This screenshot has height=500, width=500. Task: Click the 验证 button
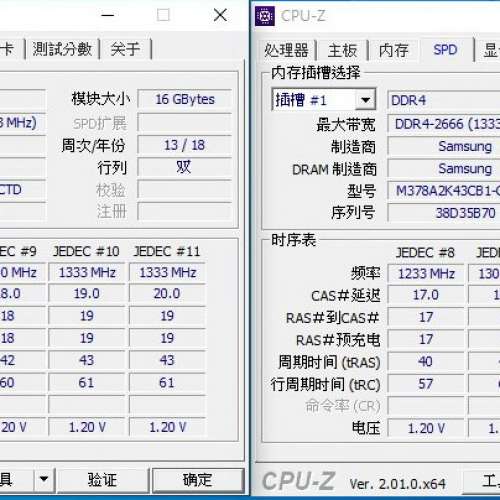[102, 480]
